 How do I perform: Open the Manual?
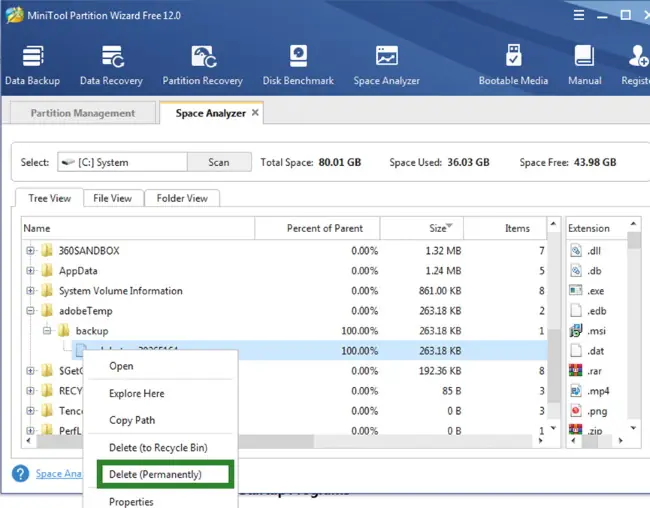[585, 66]
